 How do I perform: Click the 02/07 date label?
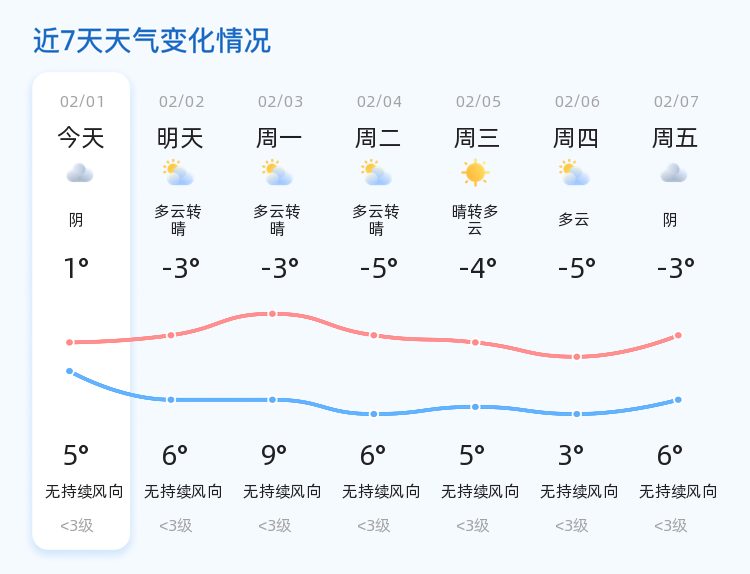[676, 101]
